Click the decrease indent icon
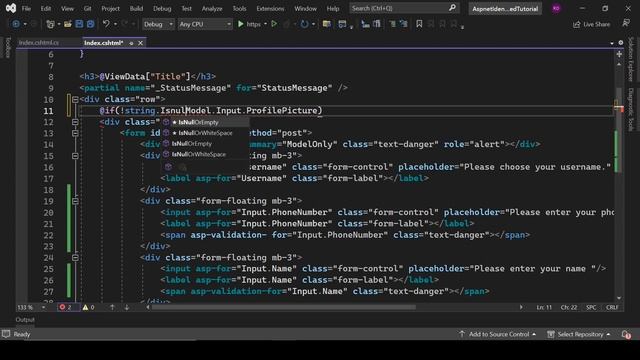Viewport: 640px width, 360px height. (x=365, y=24)
